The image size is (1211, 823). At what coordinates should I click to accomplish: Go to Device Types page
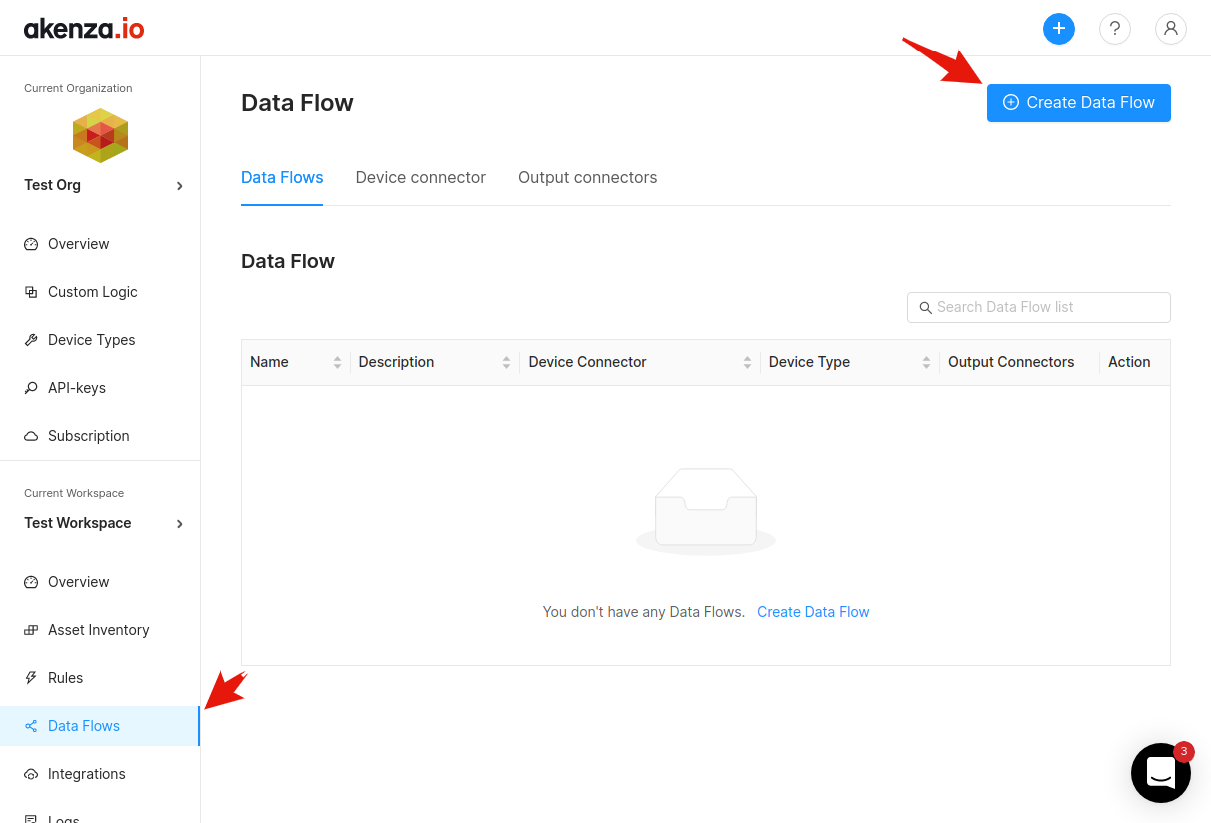pos(91,340)
